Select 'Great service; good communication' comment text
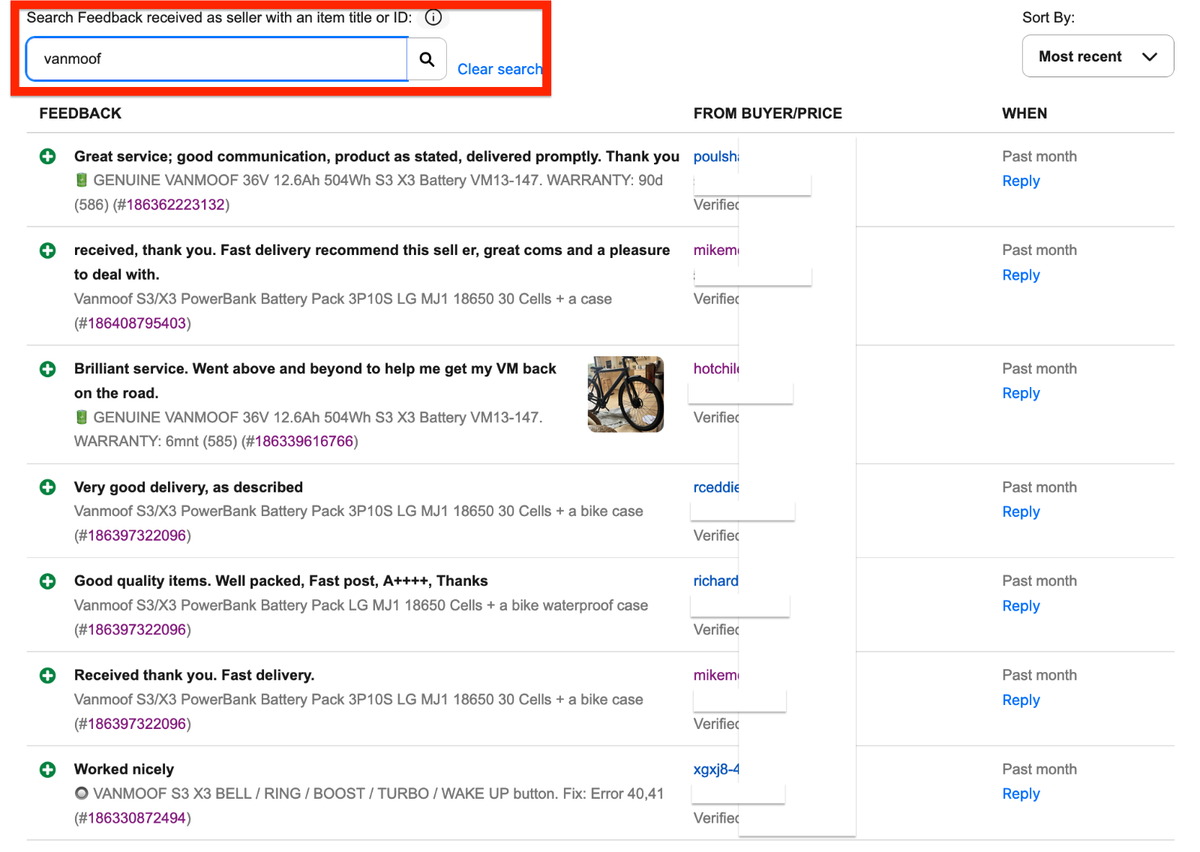 (x=377, y=156)
